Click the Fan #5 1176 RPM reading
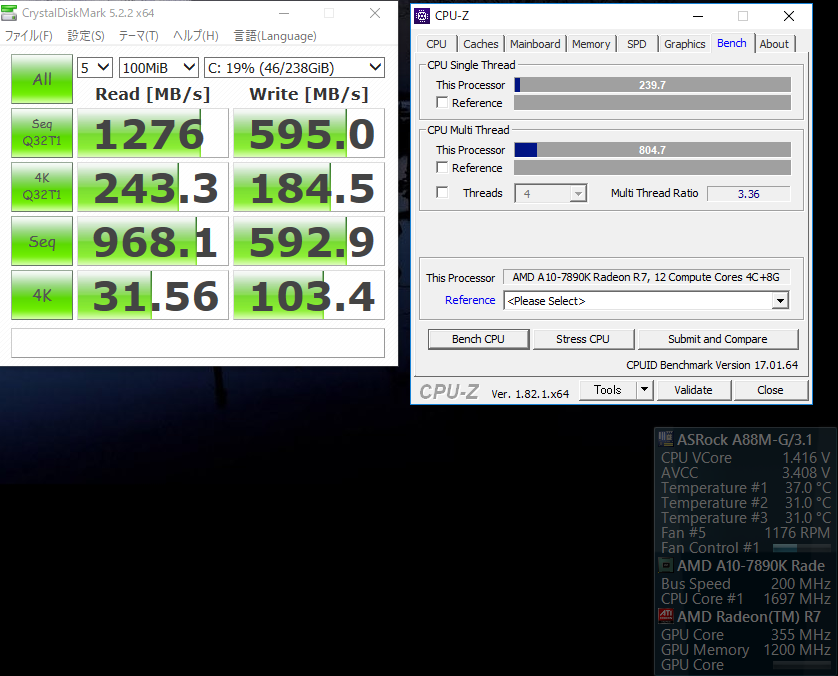This screenshot has width=838, height=676. click(745, 533)
